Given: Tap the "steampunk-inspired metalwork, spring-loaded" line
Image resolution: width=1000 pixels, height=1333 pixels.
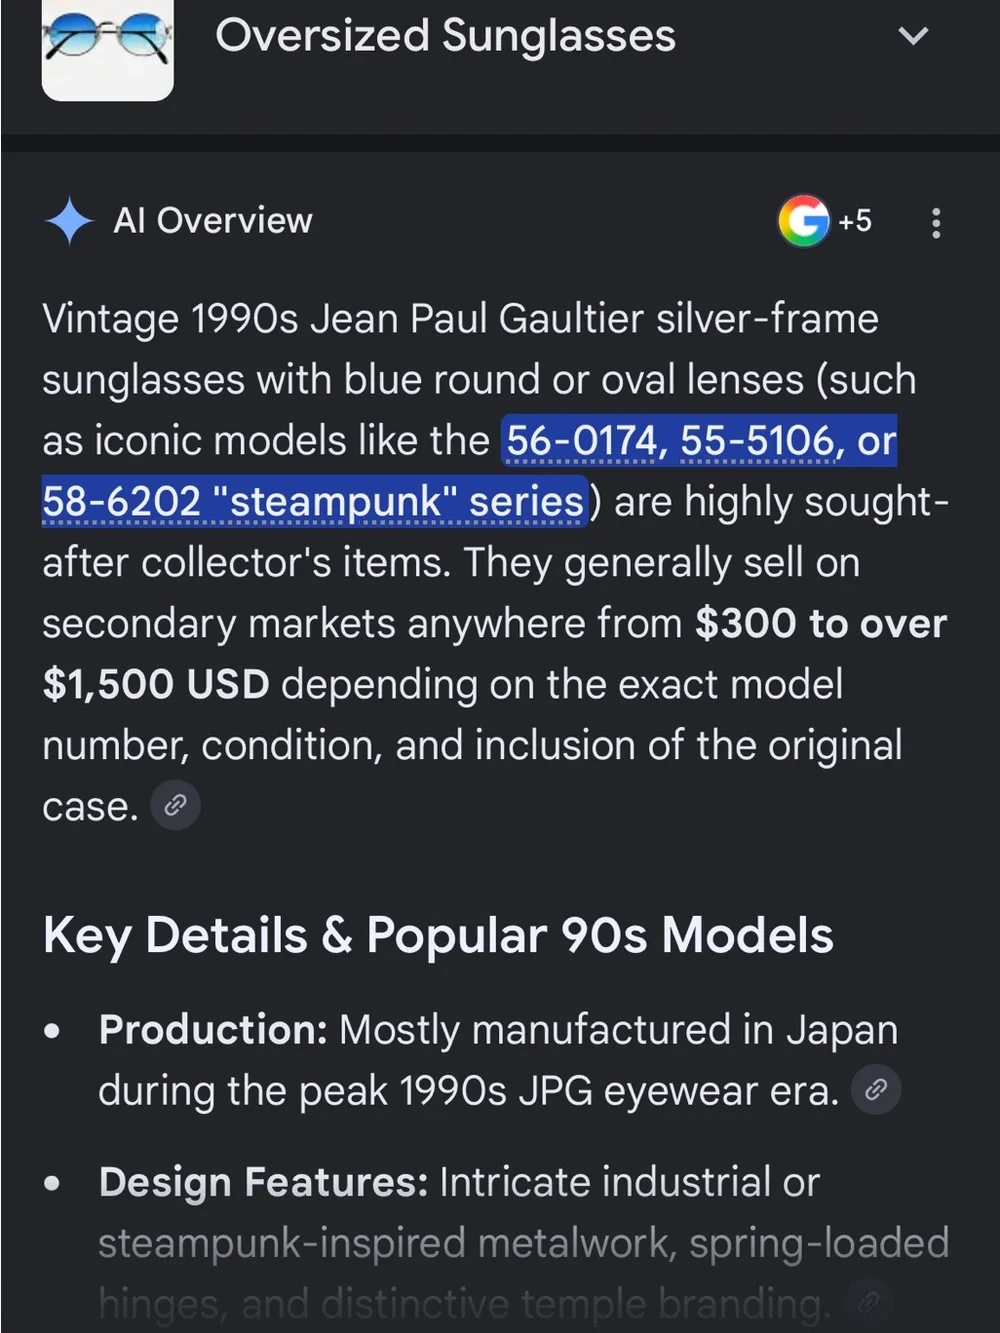Looking at the screenshot, I should [x=523, y=1243].
